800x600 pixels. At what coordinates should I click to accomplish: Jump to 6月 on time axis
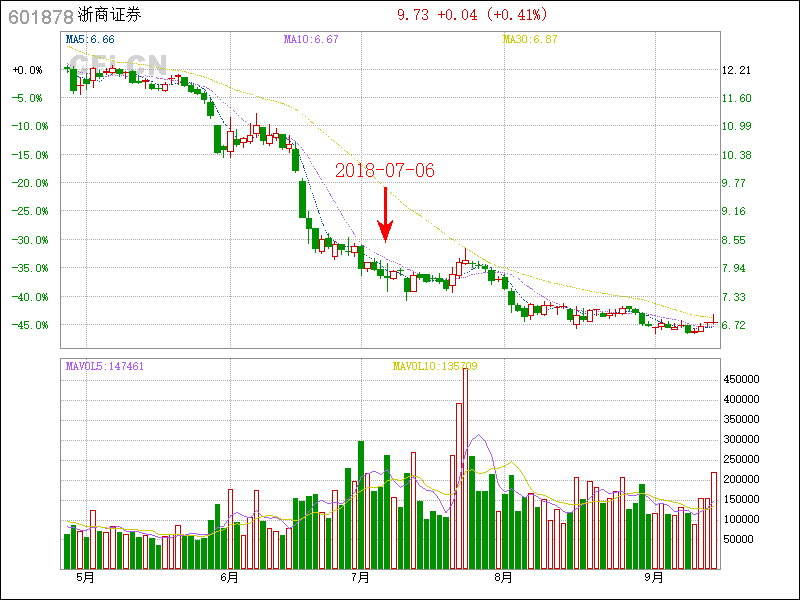point(229,577)
